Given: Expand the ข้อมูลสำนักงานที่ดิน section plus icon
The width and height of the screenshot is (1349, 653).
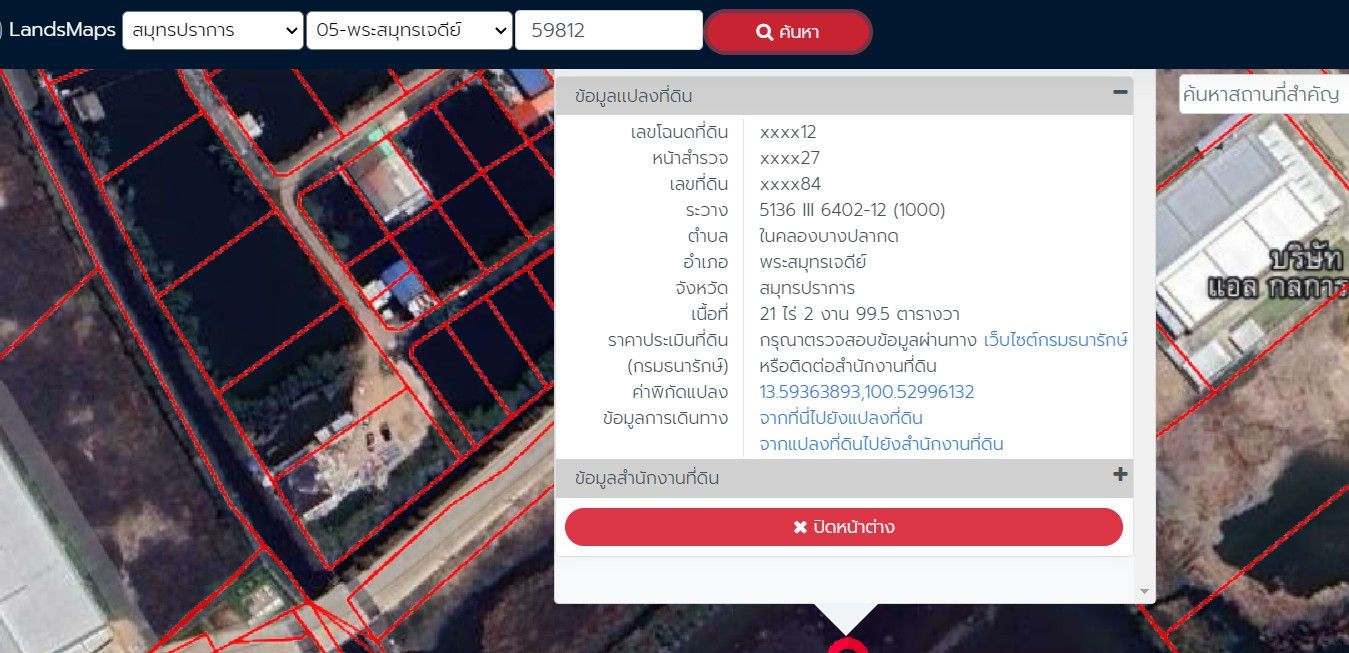Looking at the screenshot, I should click(x=1120, y=475).
